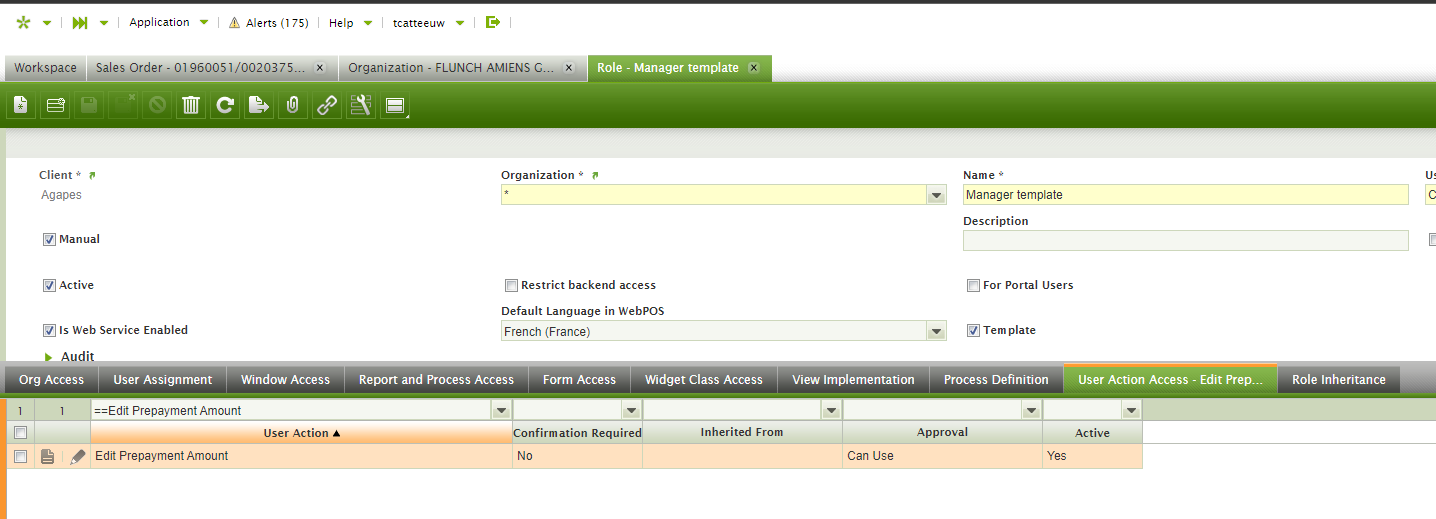Click the Description input field

coord(1185,240)
